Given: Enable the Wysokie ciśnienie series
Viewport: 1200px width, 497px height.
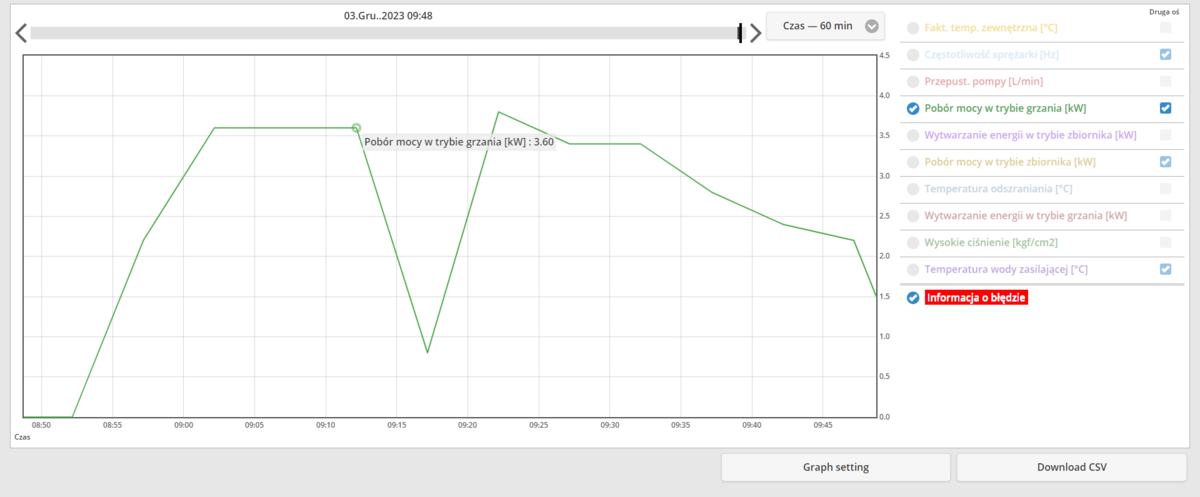Looking at the screenshot, I should 913,243.
